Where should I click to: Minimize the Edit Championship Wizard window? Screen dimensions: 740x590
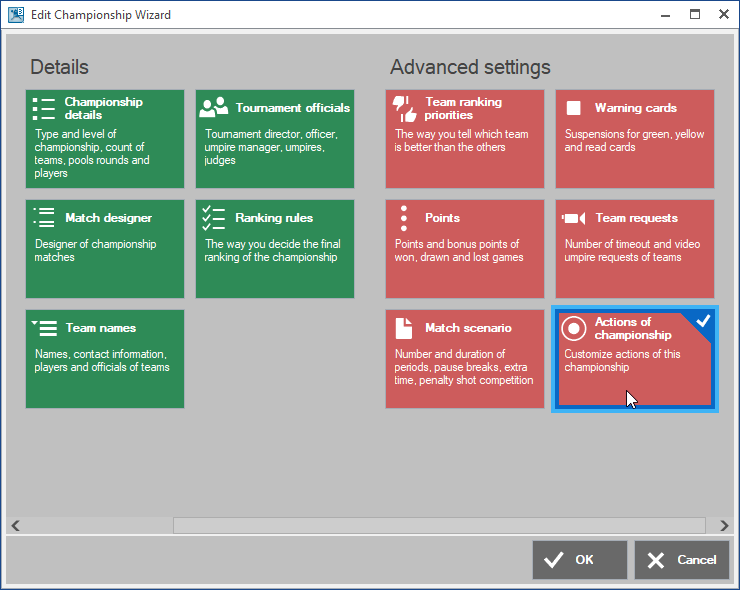pos(665,15)
